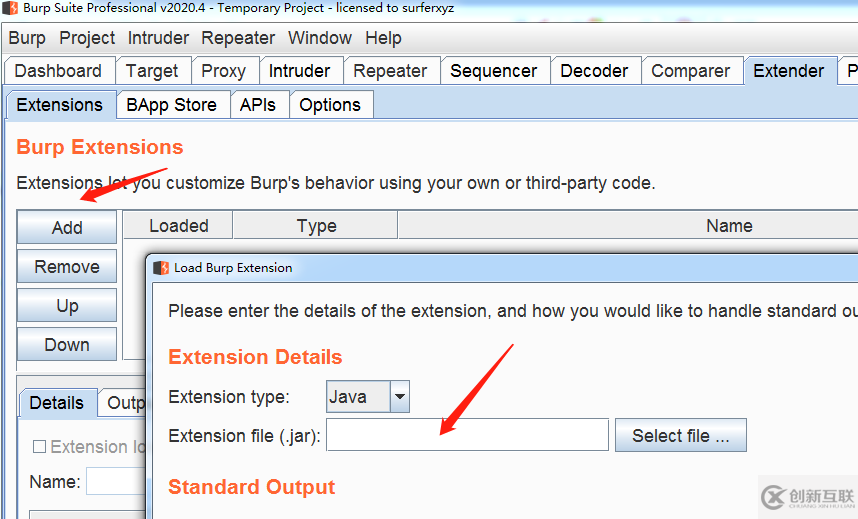858x519 pixels.
Task: Switch to the Proxy tab
Action: click(223, 71)
